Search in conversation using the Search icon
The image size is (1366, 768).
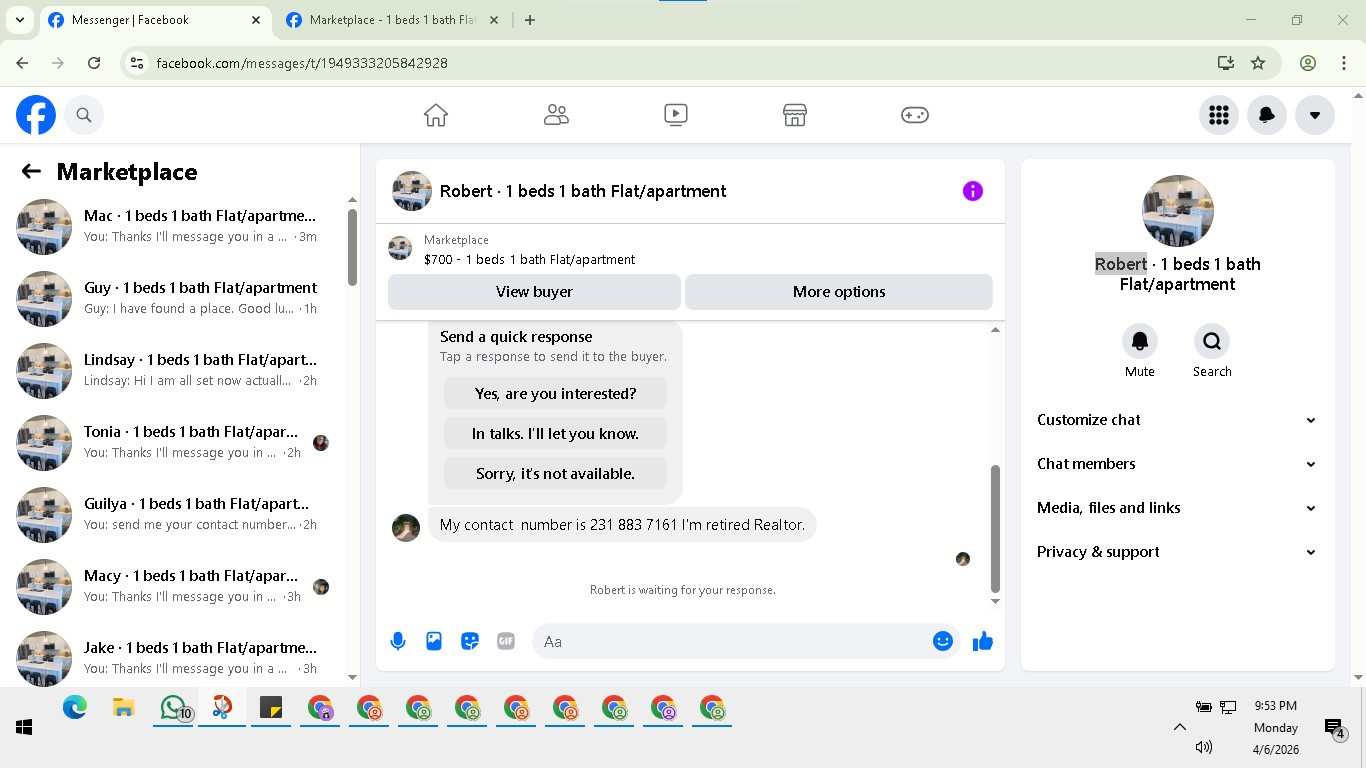point(1212,341)
